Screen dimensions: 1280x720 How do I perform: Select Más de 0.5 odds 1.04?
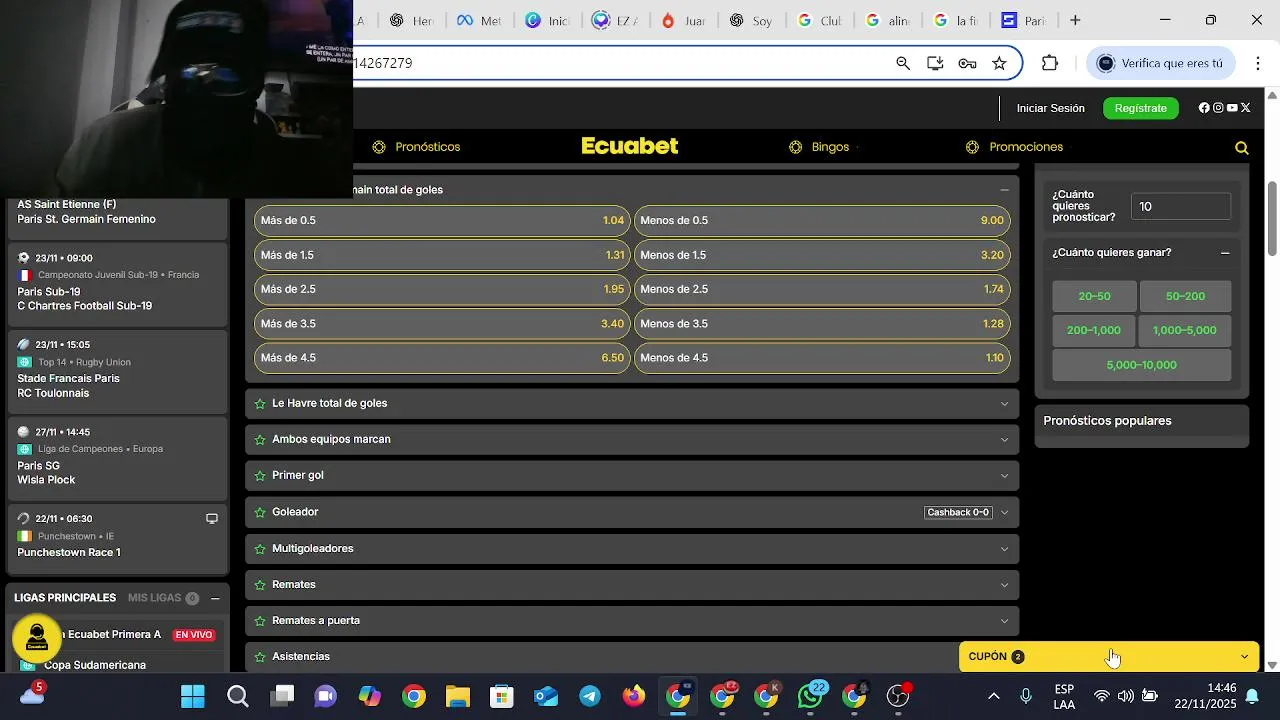[442, 220]
